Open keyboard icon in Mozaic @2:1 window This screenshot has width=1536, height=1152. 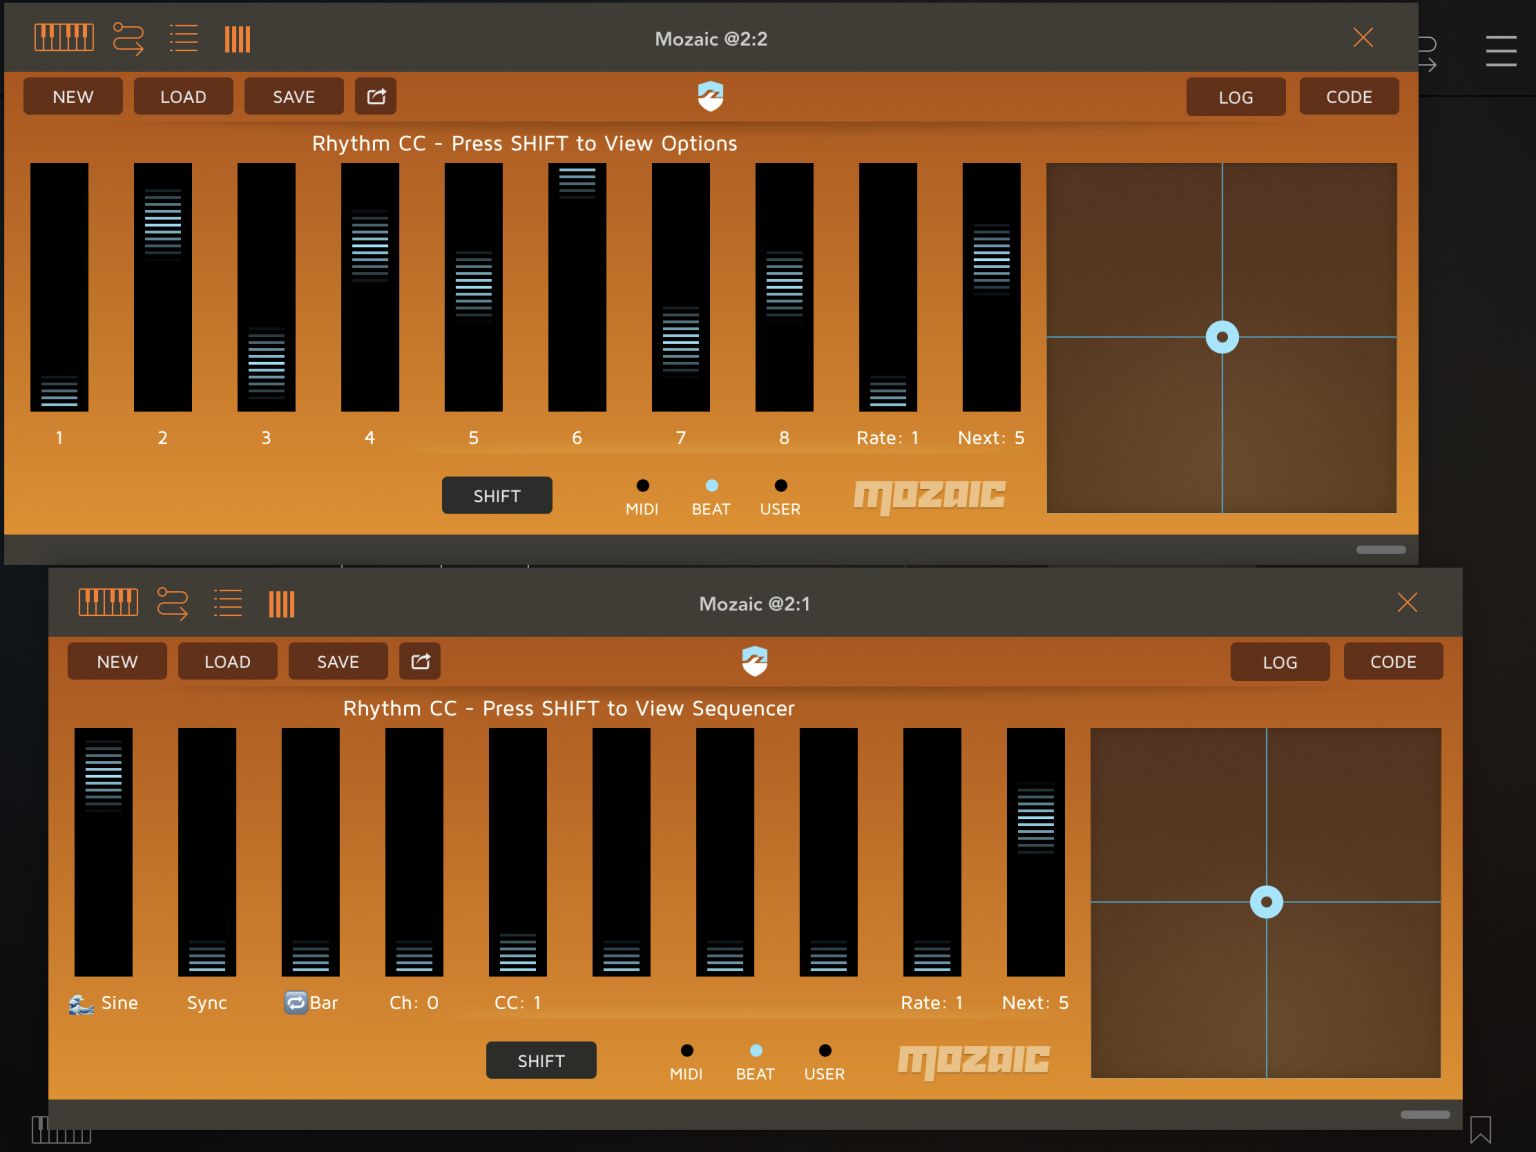108,603
